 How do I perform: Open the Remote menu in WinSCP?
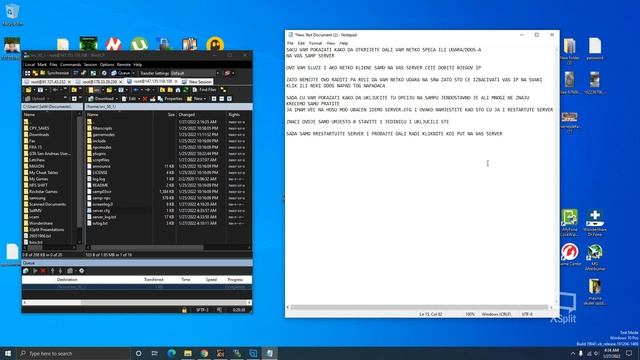124,64
